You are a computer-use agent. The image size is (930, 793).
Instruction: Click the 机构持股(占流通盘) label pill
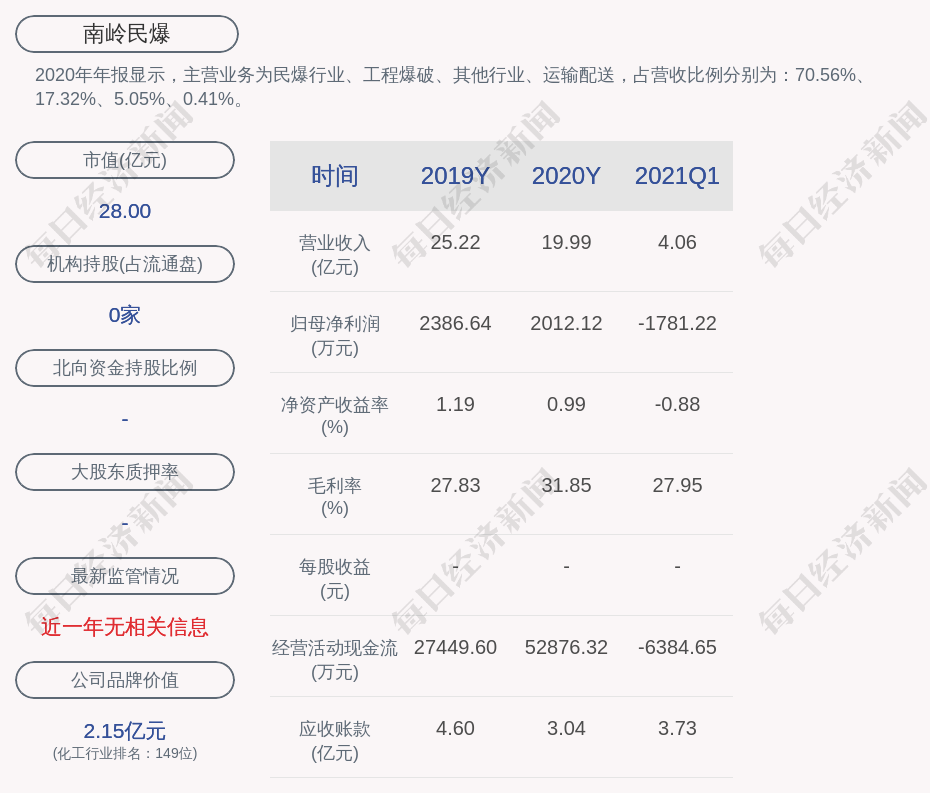pos(125,264)
